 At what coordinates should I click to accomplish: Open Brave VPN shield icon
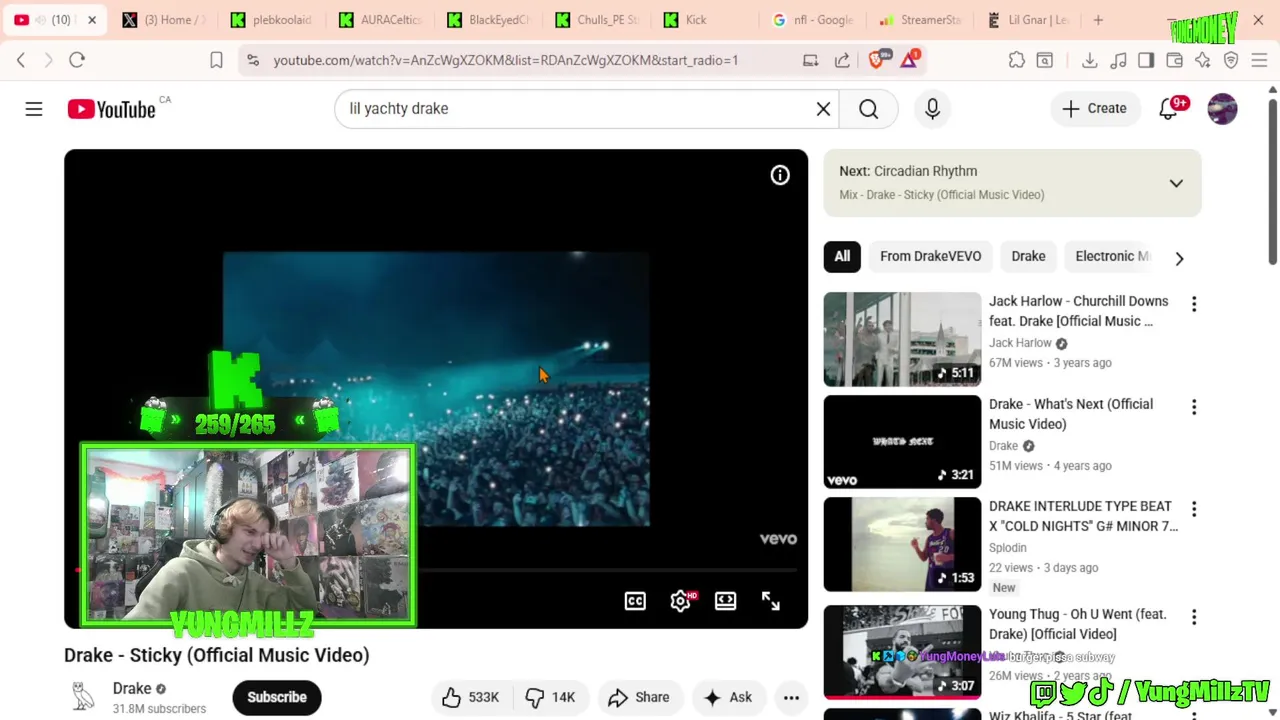coord(1231,60)
